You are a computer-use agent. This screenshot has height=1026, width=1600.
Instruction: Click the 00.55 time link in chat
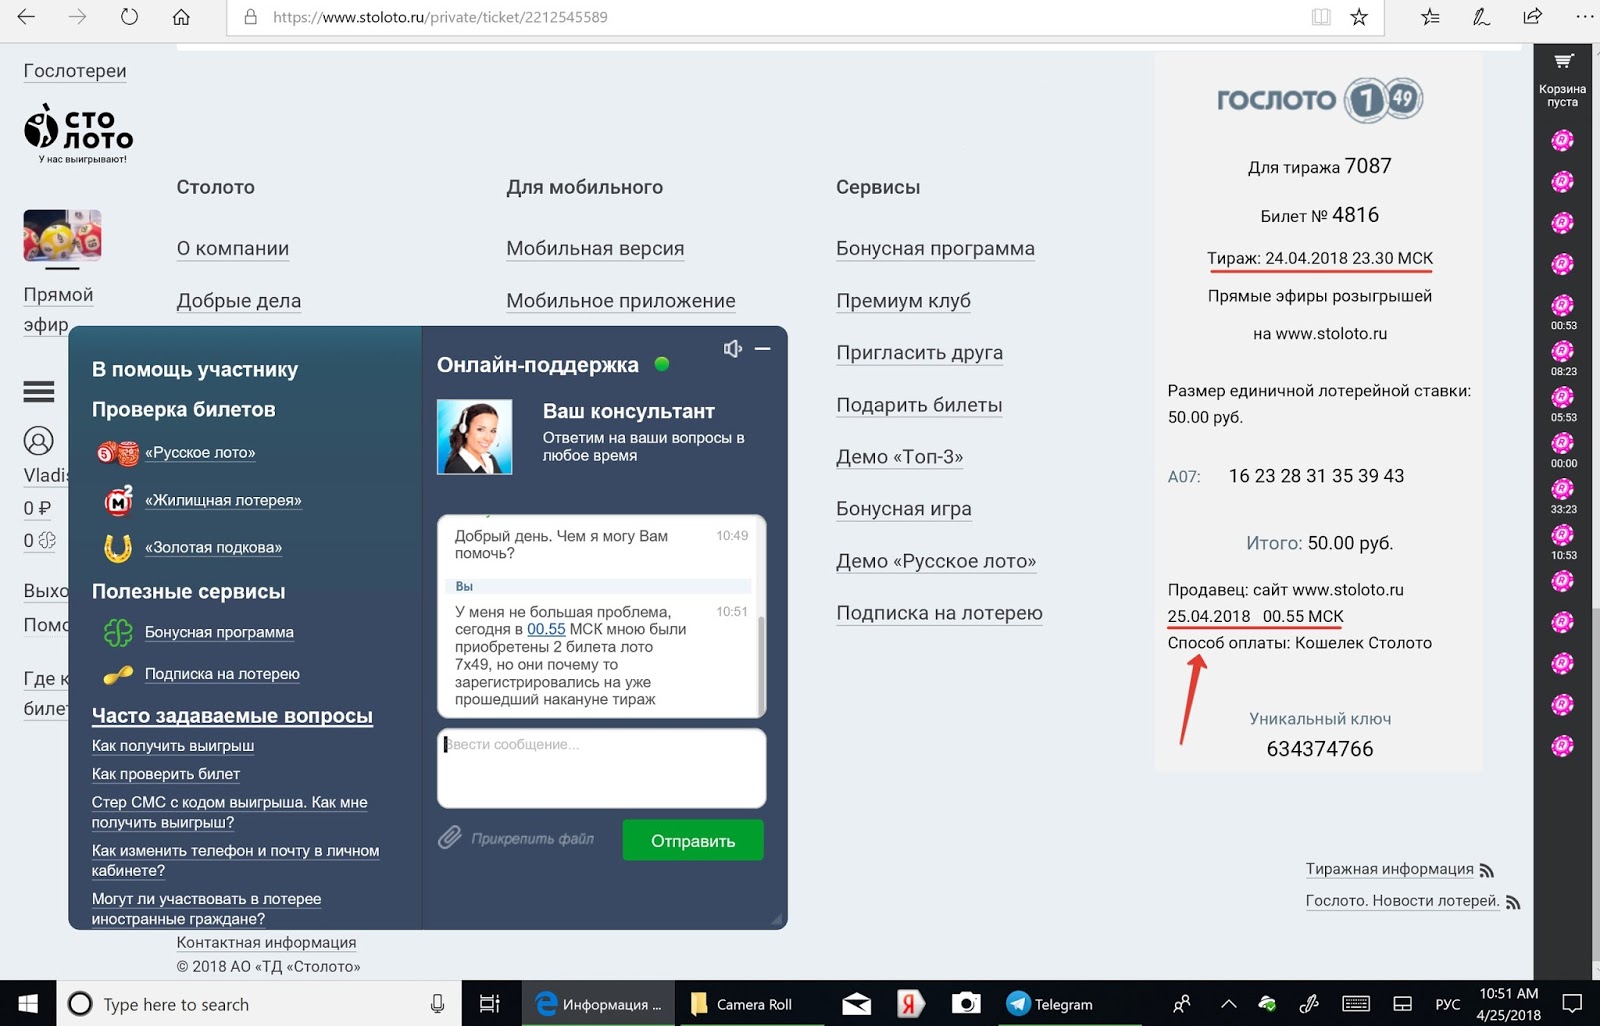click(x=546, y=629)
